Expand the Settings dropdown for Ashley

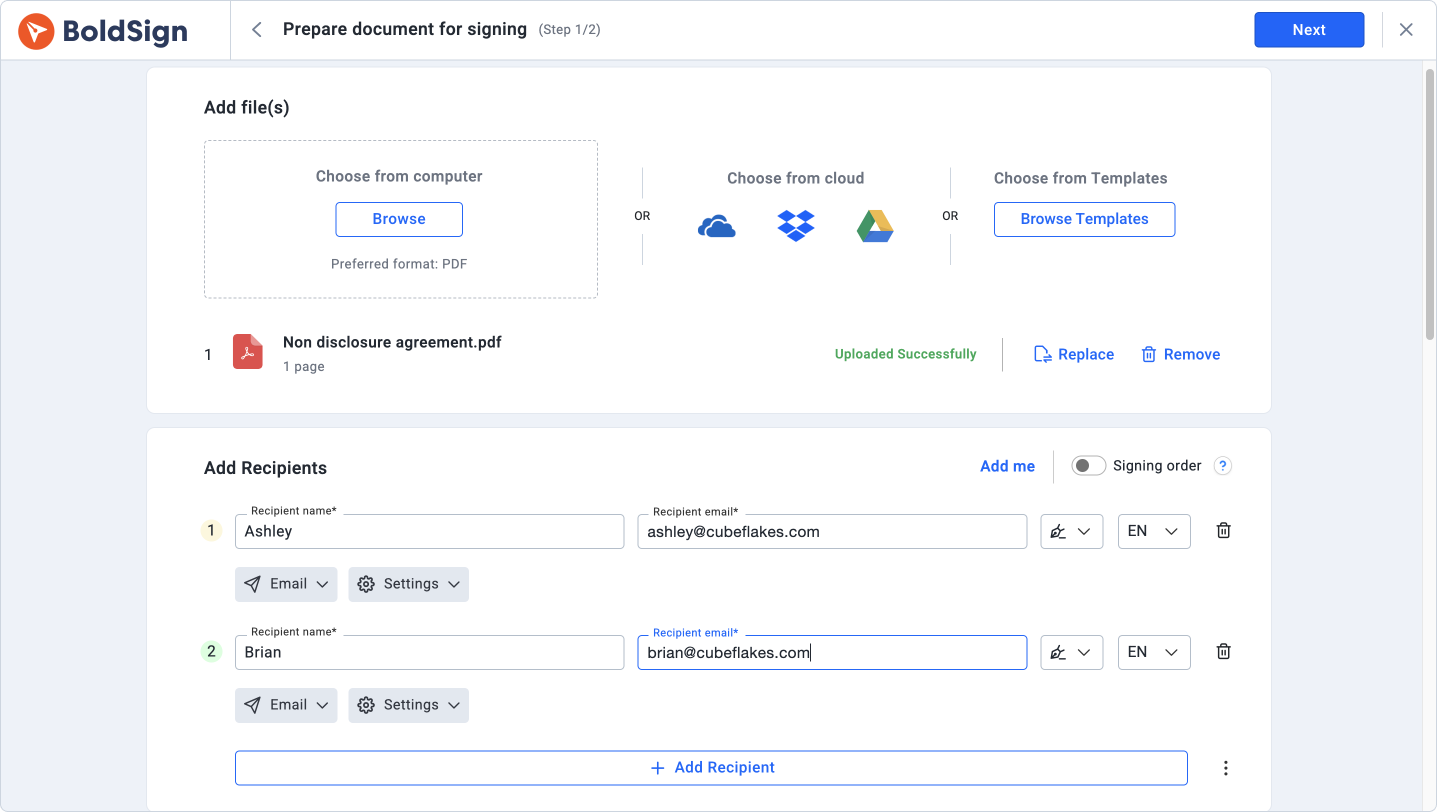coord(408,583)
